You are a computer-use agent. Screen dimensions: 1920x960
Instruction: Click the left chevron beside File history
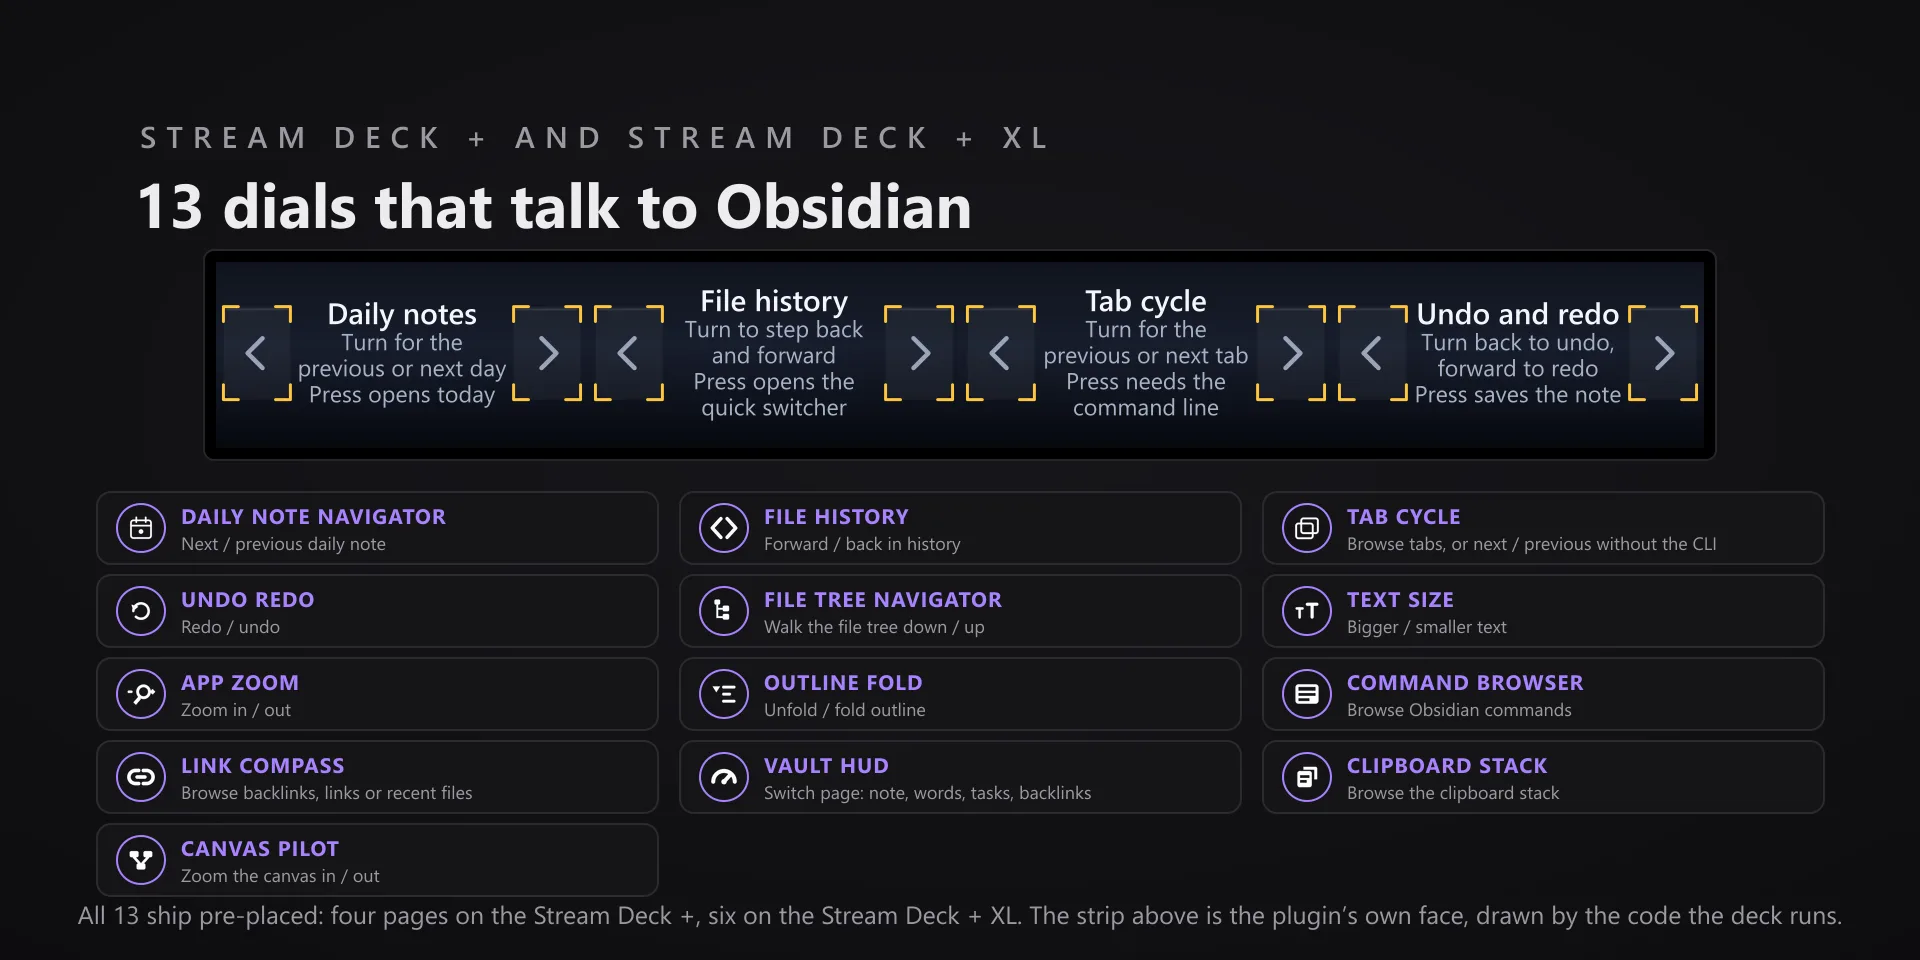pos(628,353)
